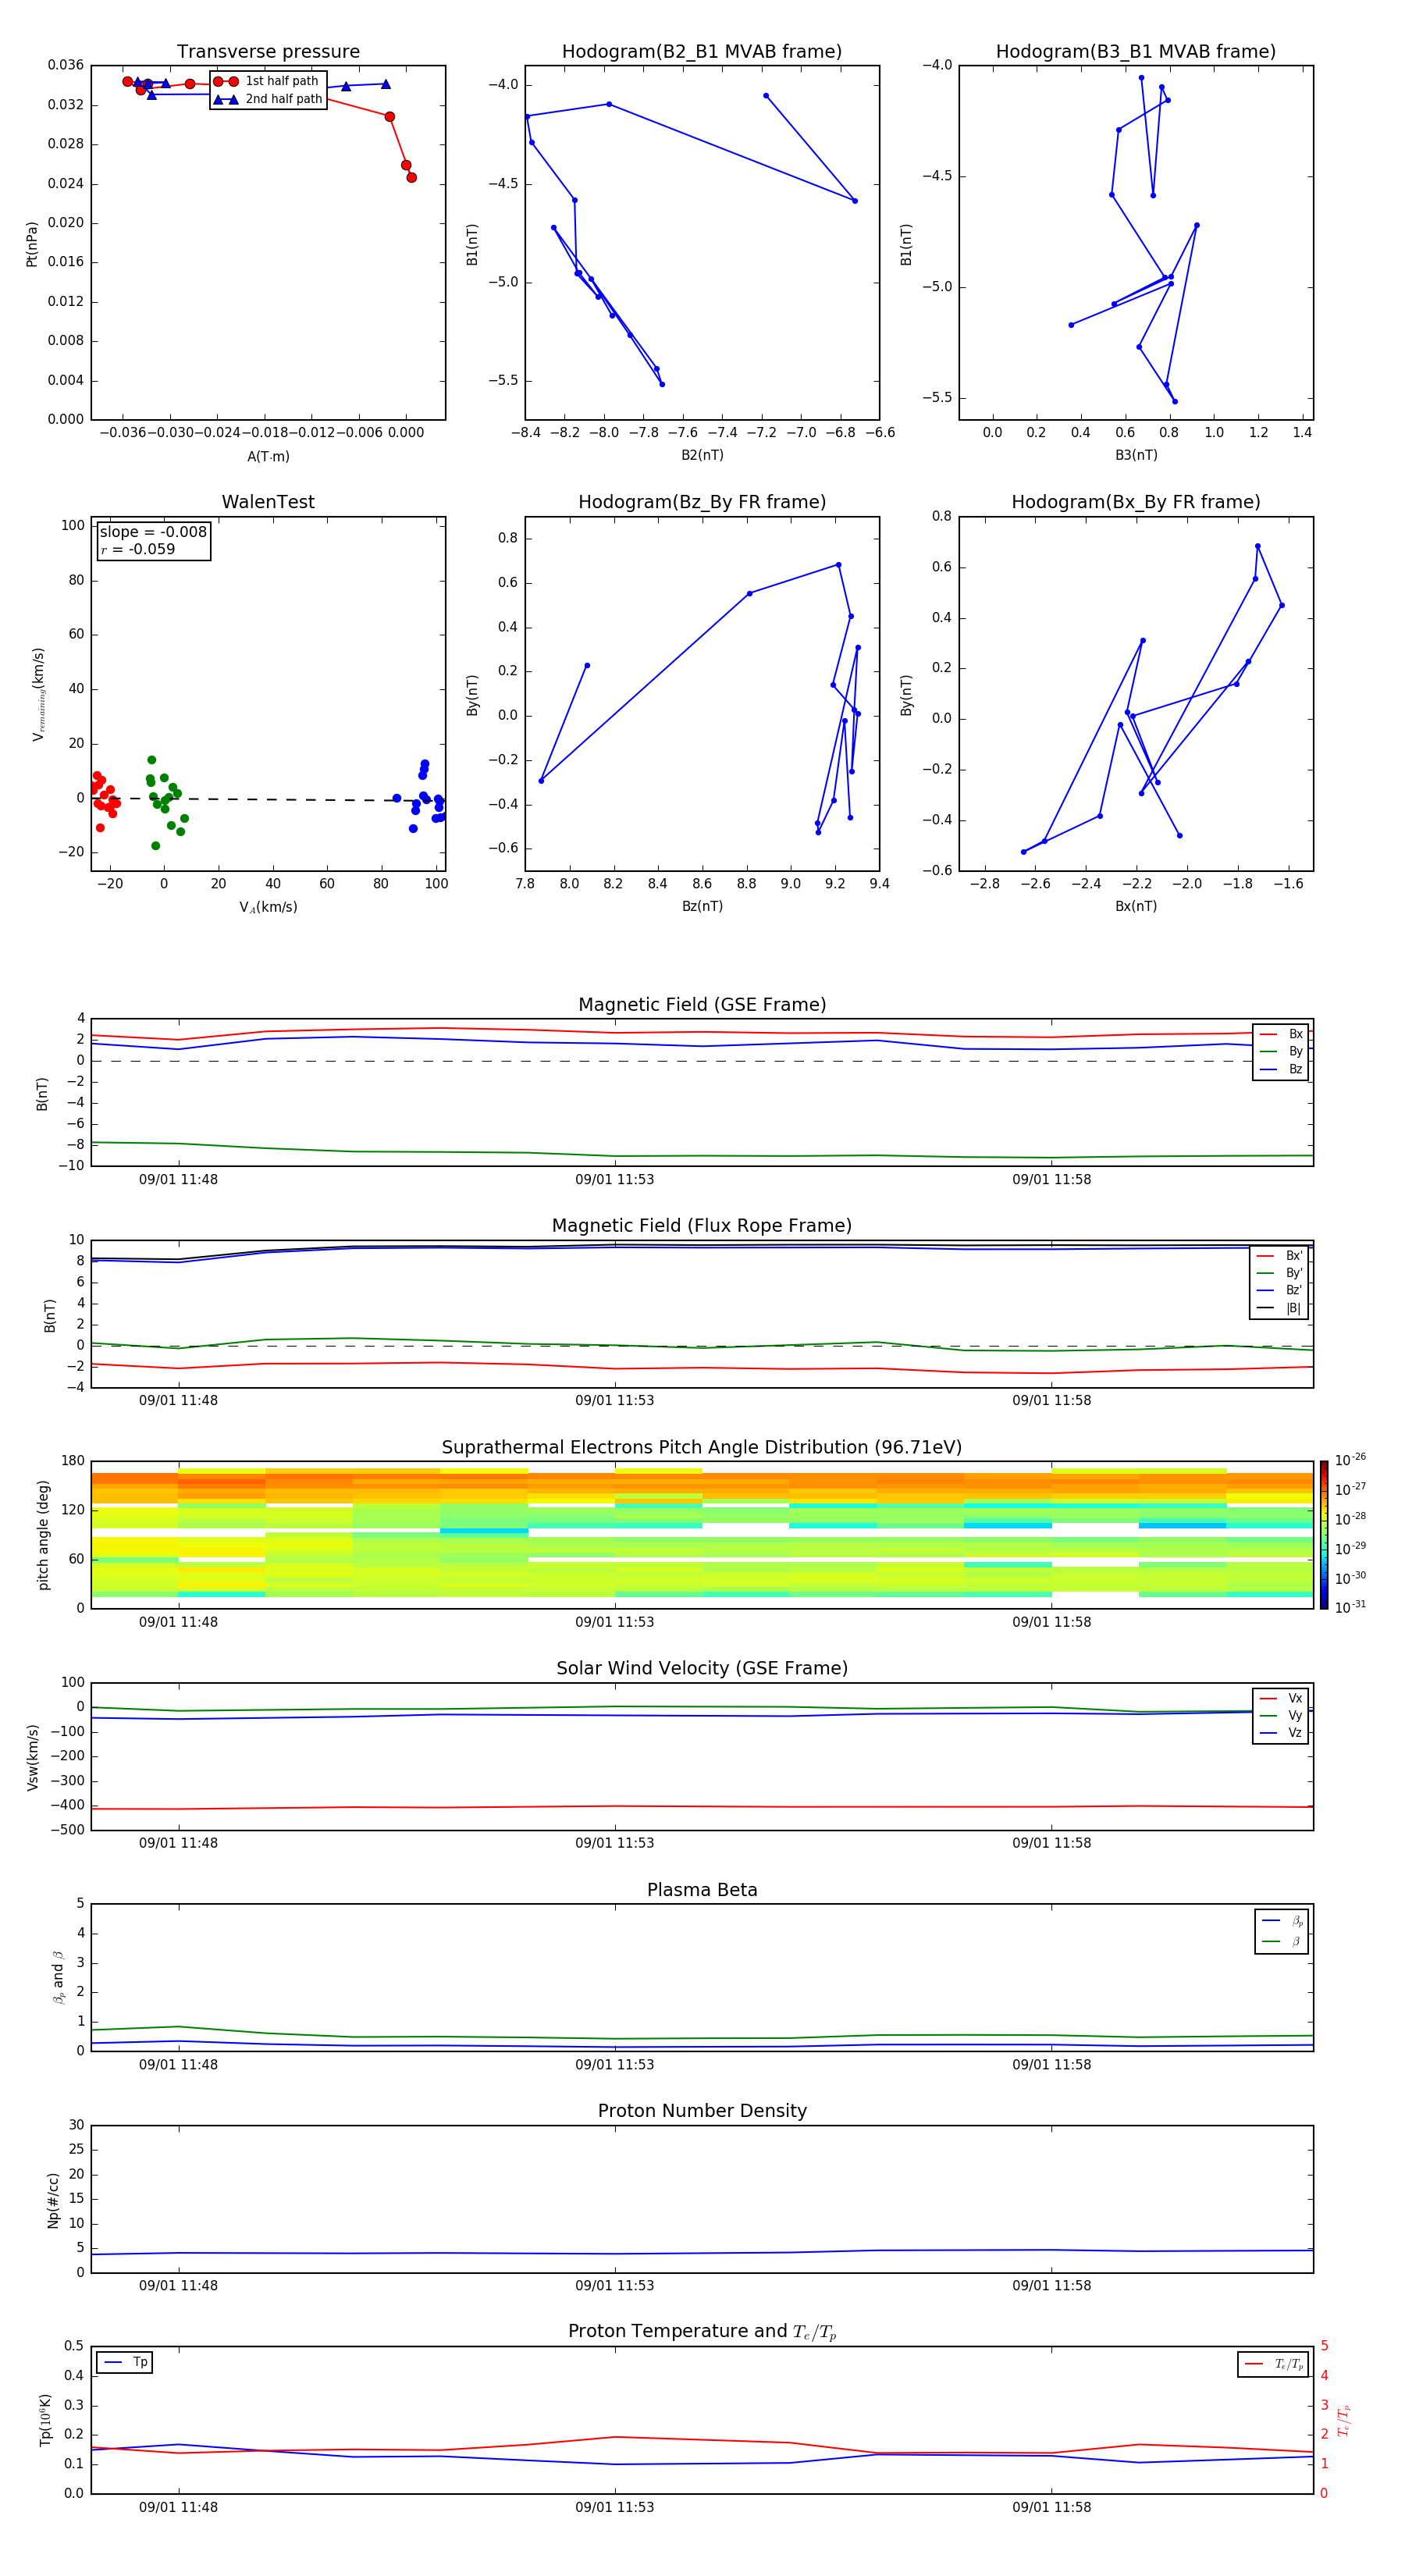Click the 'Np(#/cc)' axis label
The height and width of the screenshot is (2576, 1405).
point(53,2200)
